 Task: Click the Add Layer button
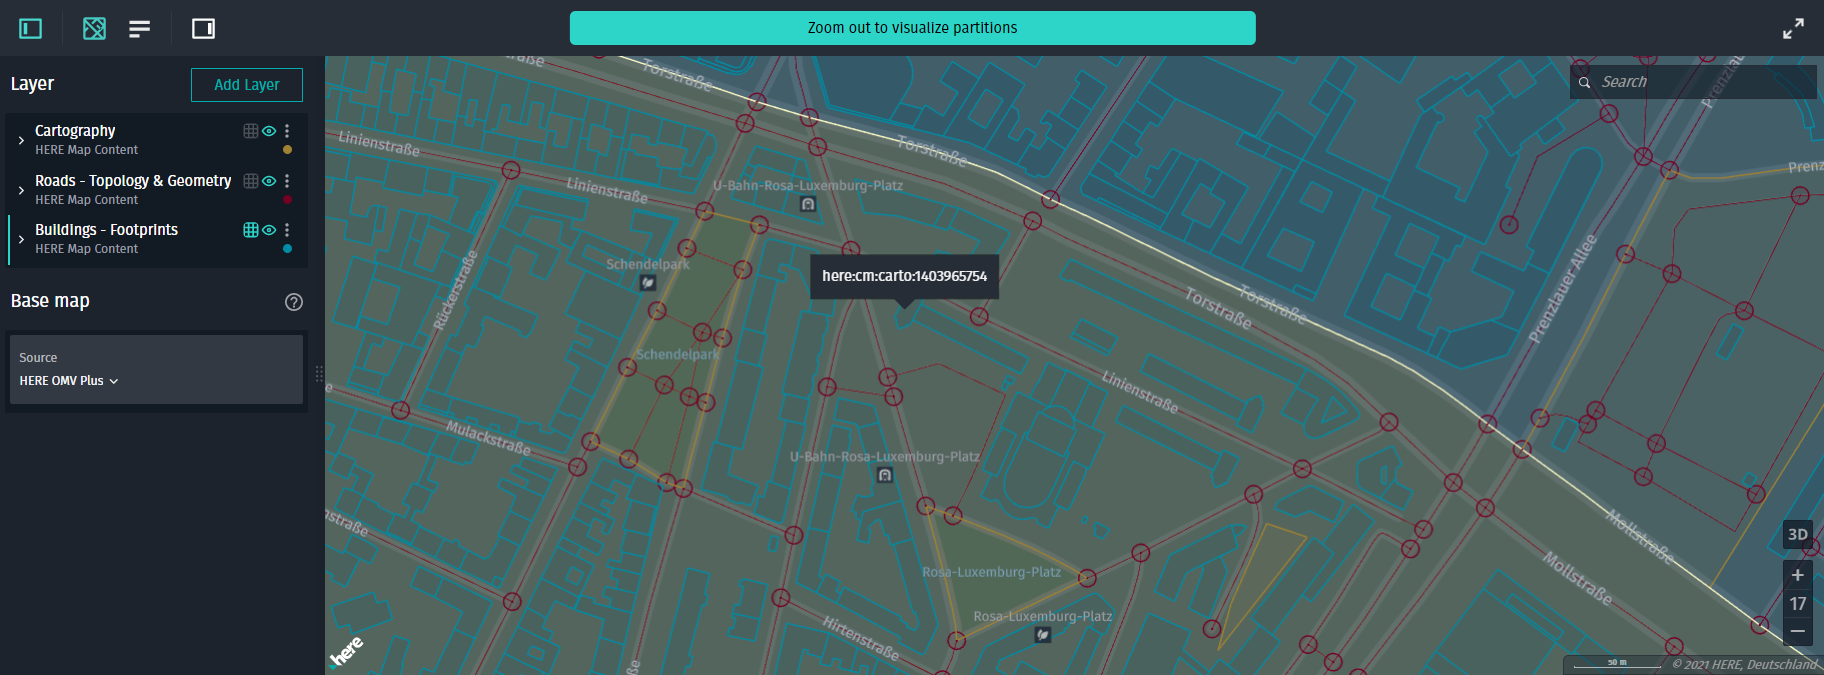coord(247,85)
